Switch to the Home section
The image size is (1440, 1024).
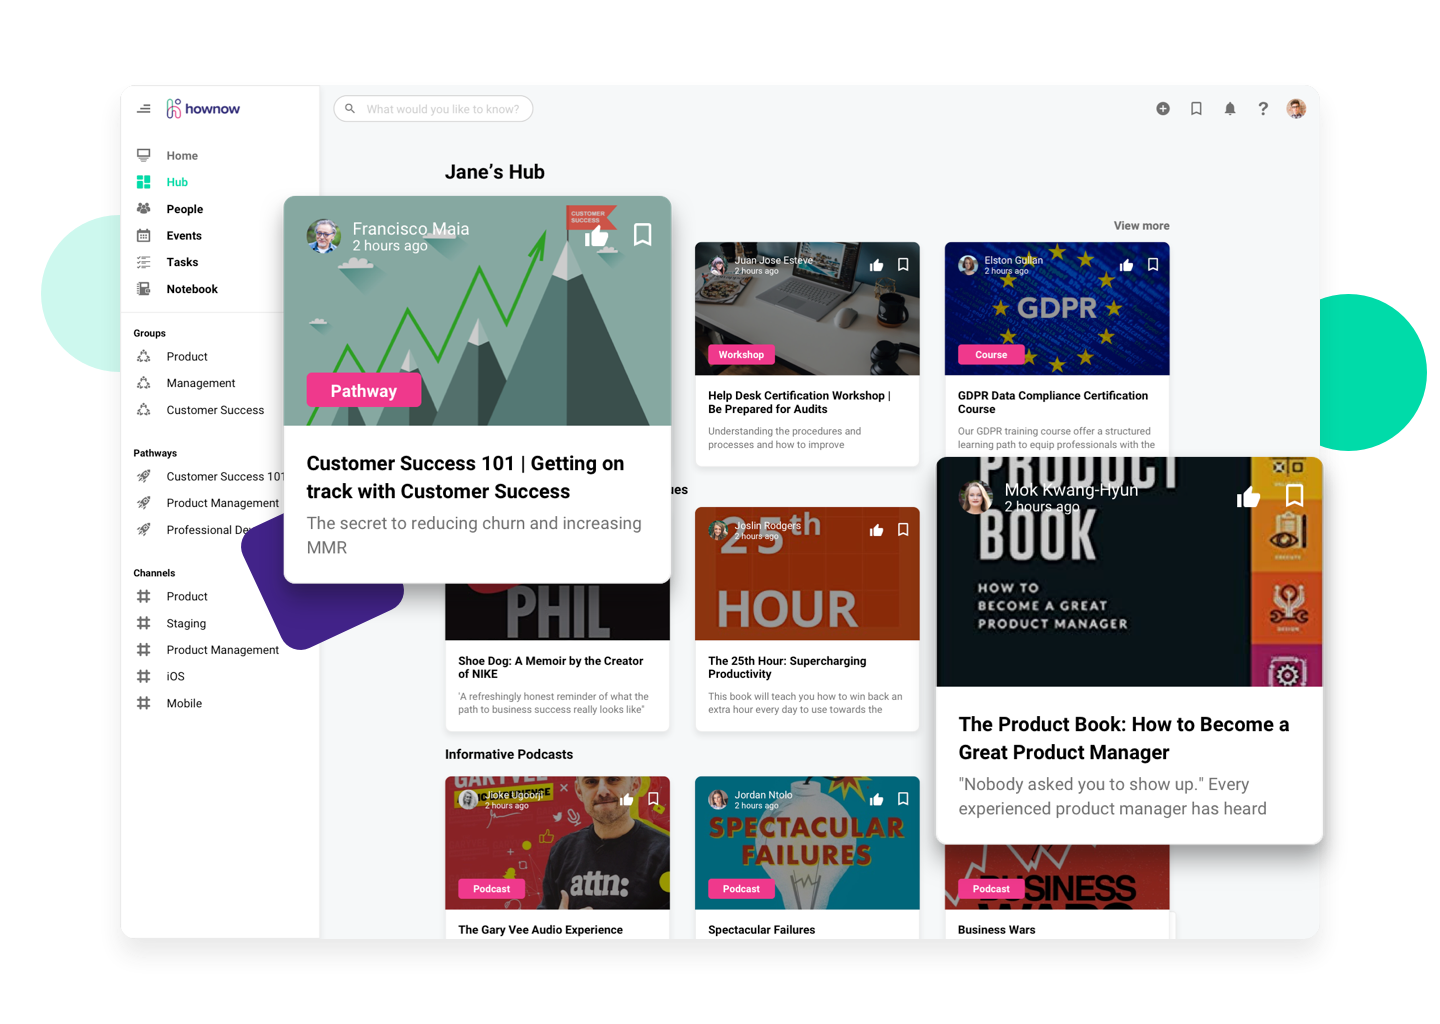[x=182, y=155]
